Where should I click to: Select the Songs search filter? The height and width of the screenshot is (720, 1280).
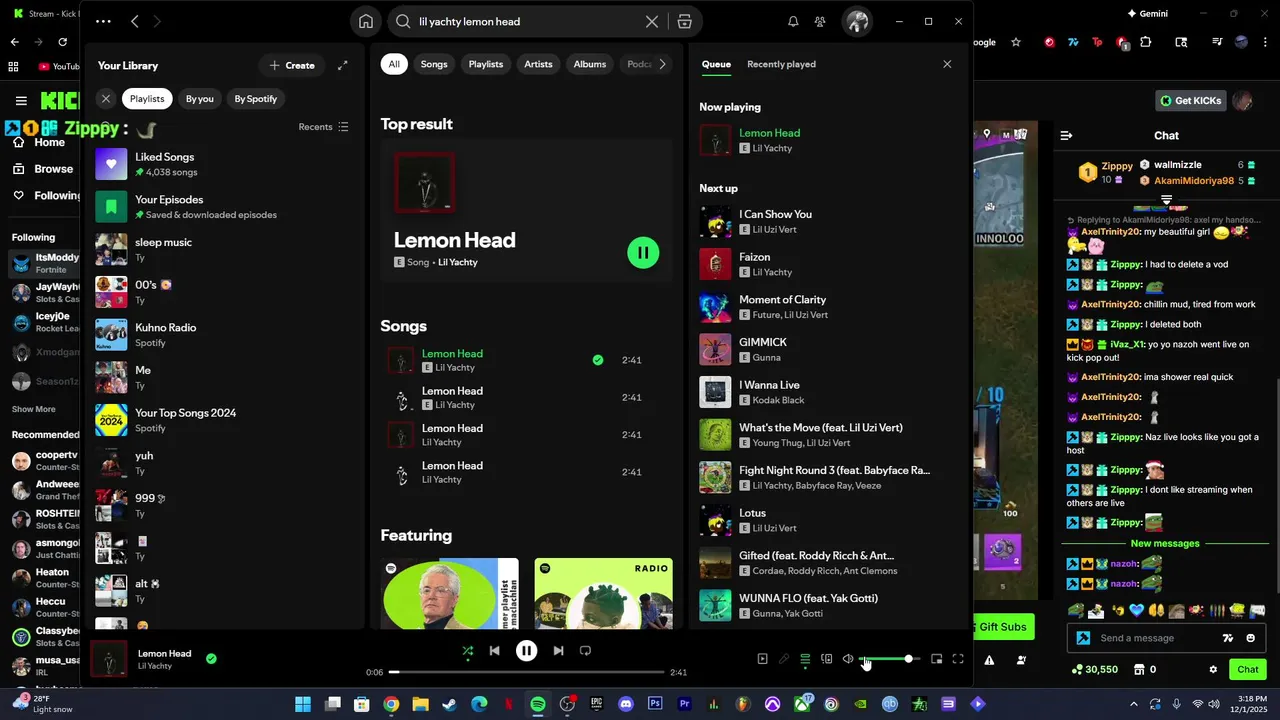(434, 64)
